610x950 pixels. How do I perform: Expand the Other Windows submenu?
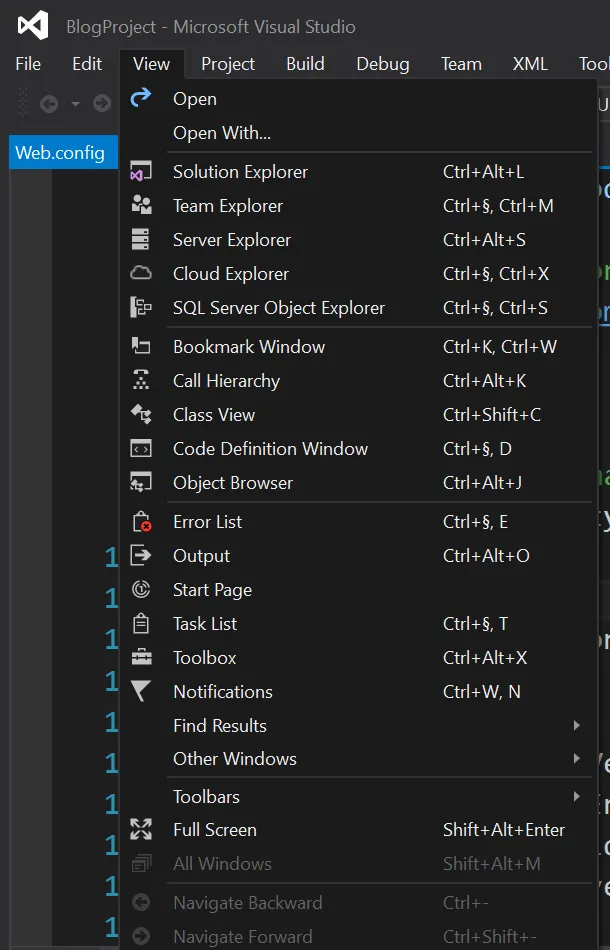click(577, 759)
